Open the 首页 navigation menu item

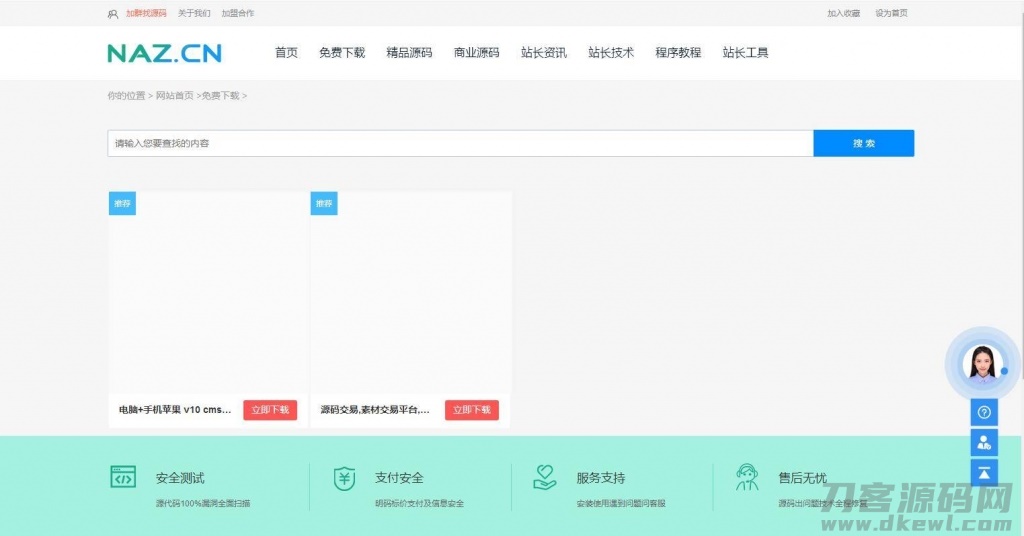[286, 53]
